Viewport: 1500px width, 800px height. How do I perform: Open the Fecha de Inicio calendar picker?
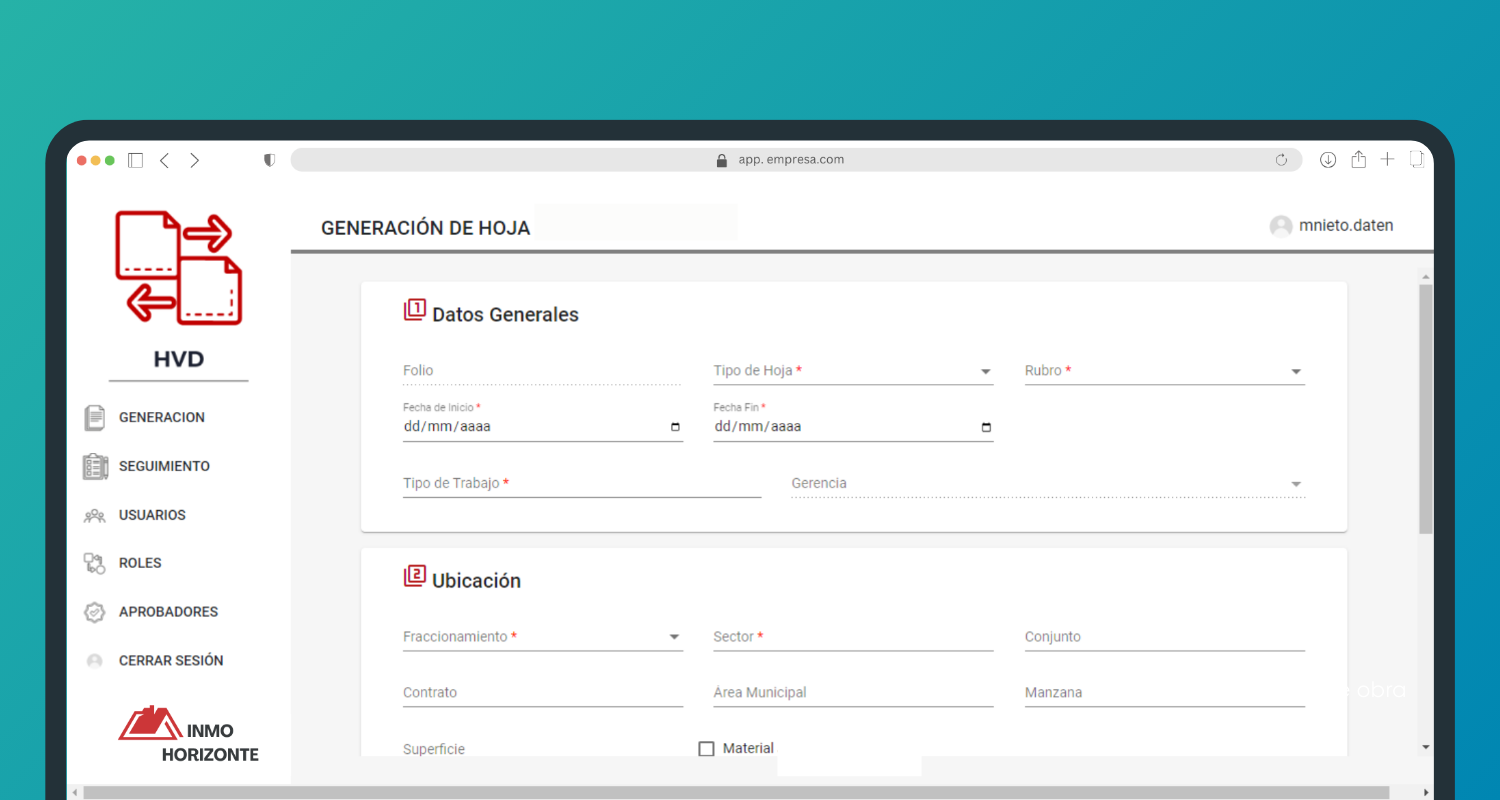click(675, 427)
